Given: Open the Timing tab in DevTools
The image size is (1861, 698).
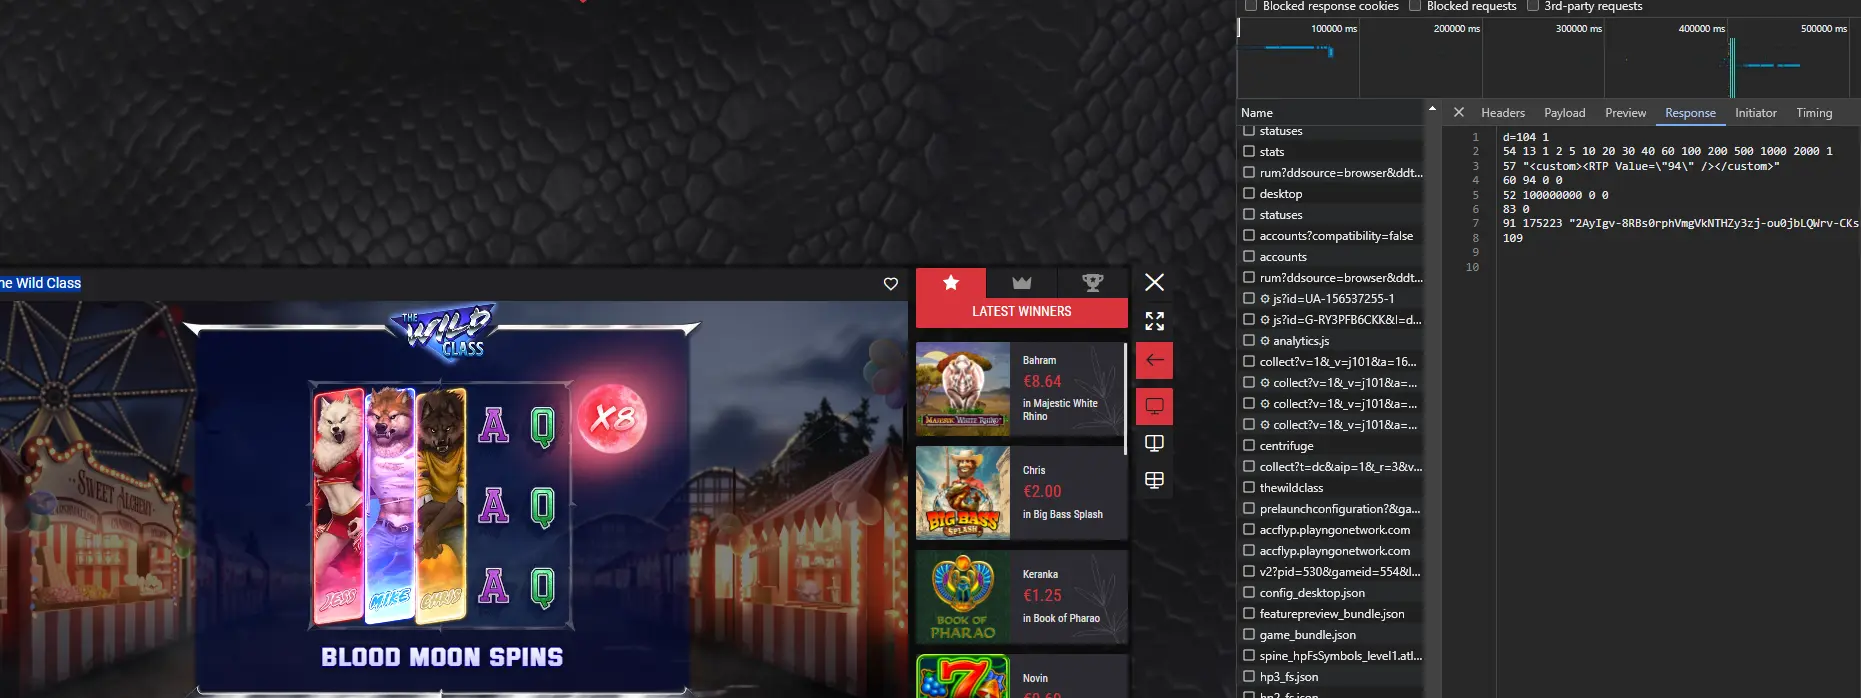Looking at the screenshot, I should pyautogui.click(x=1814, y=113).
